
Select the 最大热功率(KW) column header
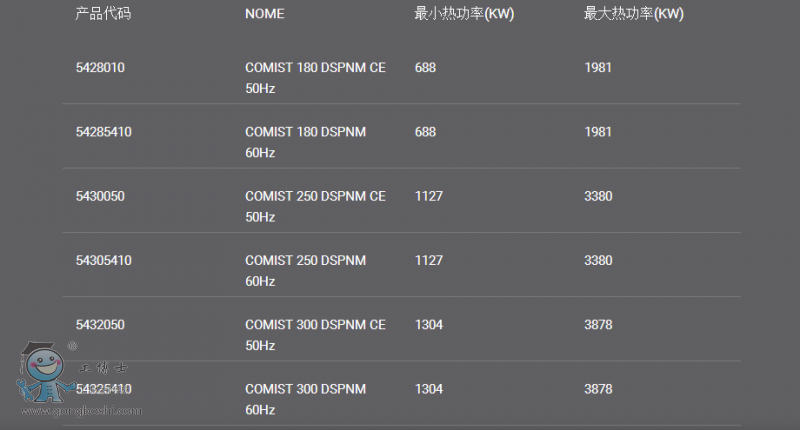634,14
